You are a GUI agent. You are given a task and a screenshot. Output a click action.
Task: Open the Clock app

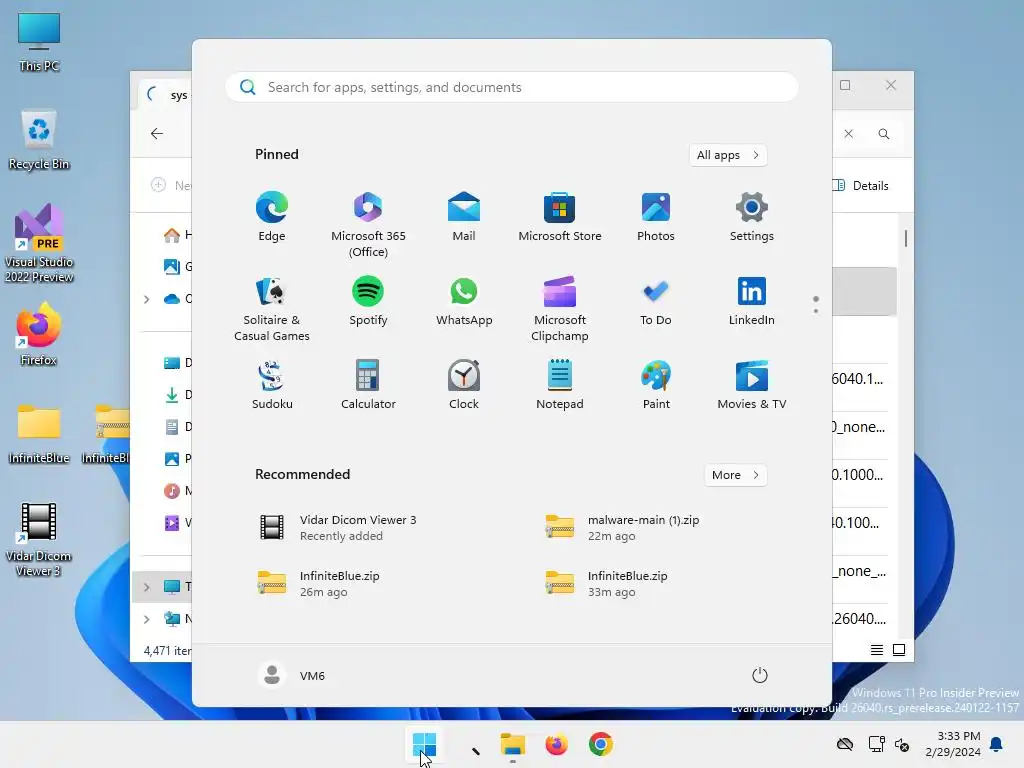point(464,385)
